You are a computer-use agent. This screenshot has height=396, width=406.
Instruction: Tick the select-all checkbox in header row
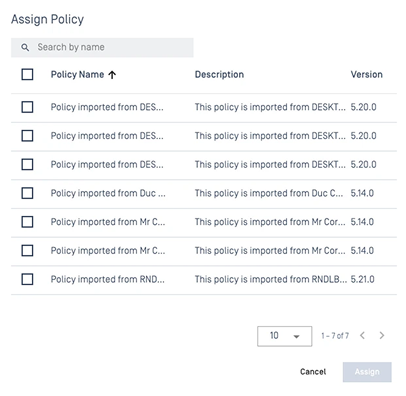[27, 74]
